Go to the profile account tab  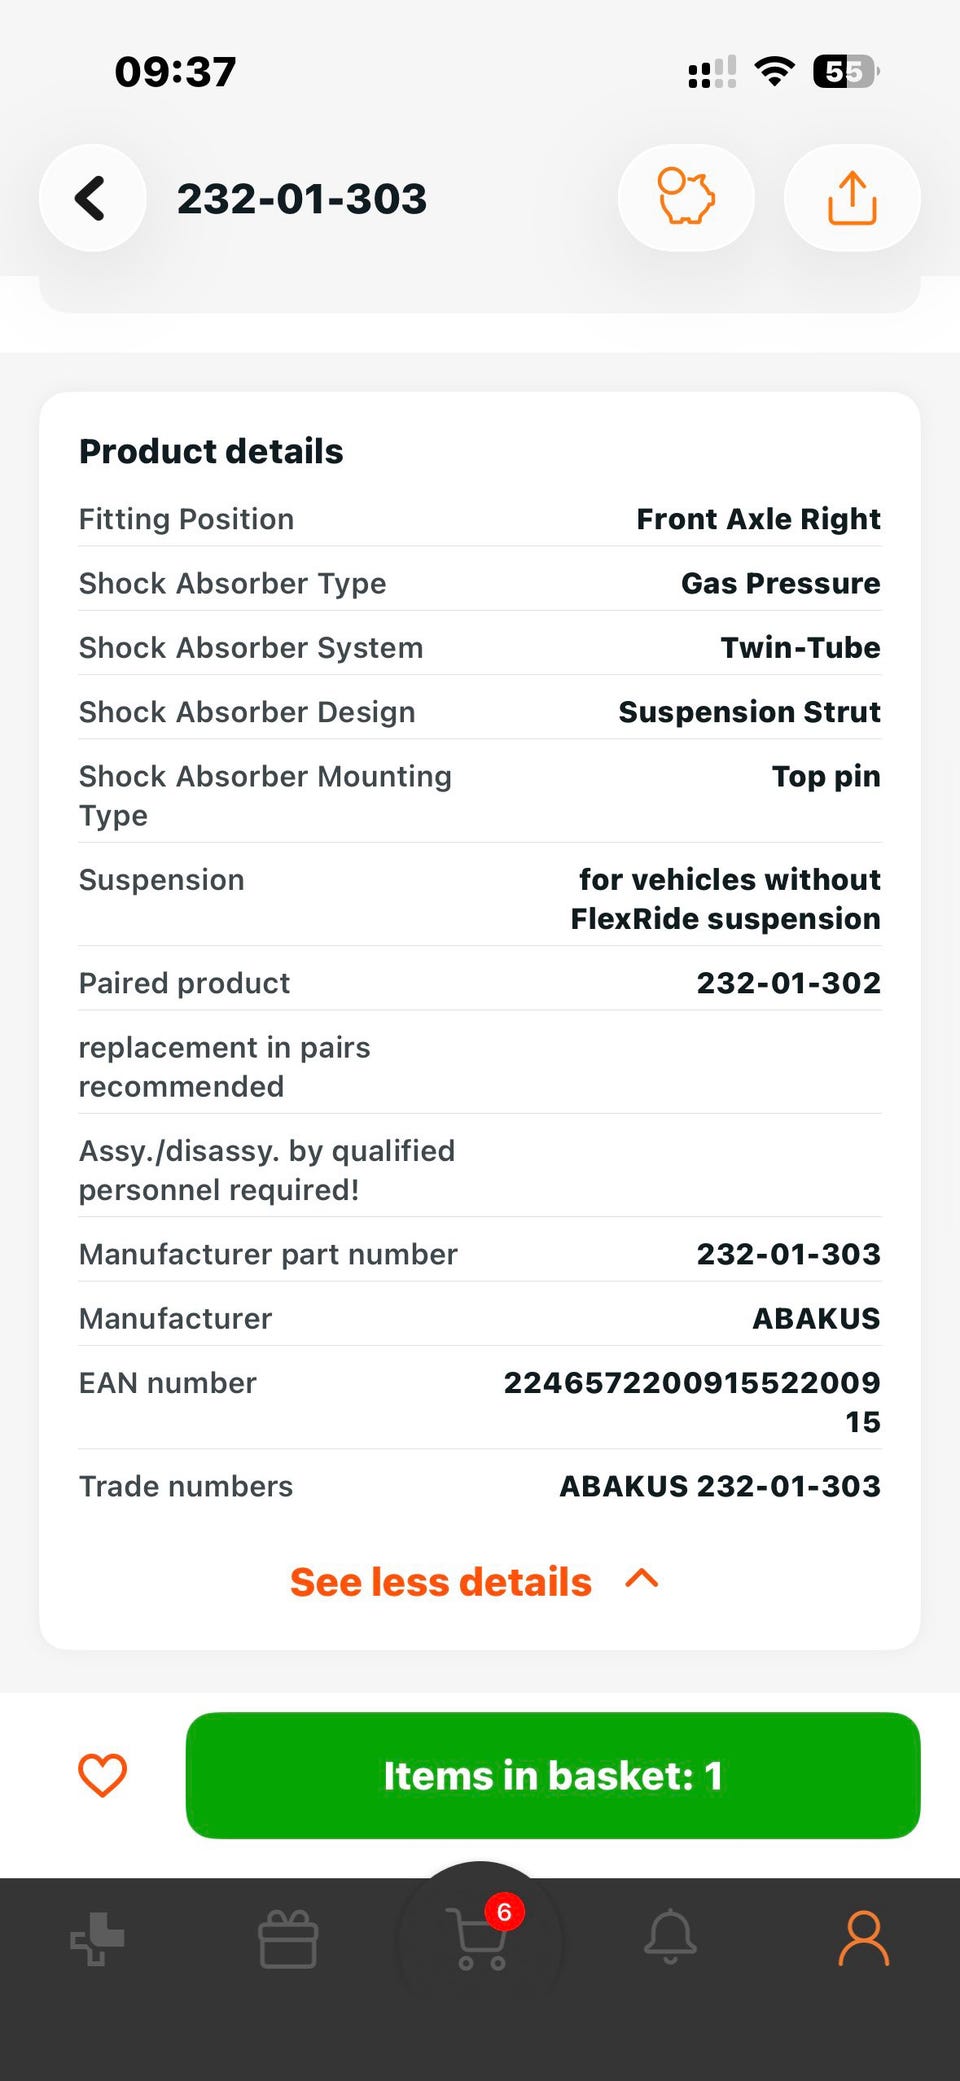click(863, 1938)
